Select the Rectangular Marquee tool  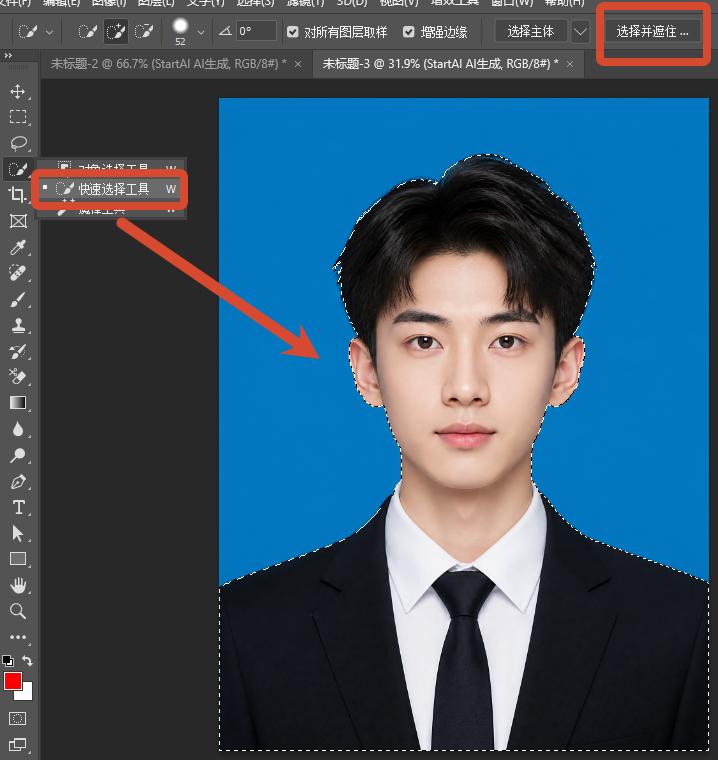click(x=18, y=117)
